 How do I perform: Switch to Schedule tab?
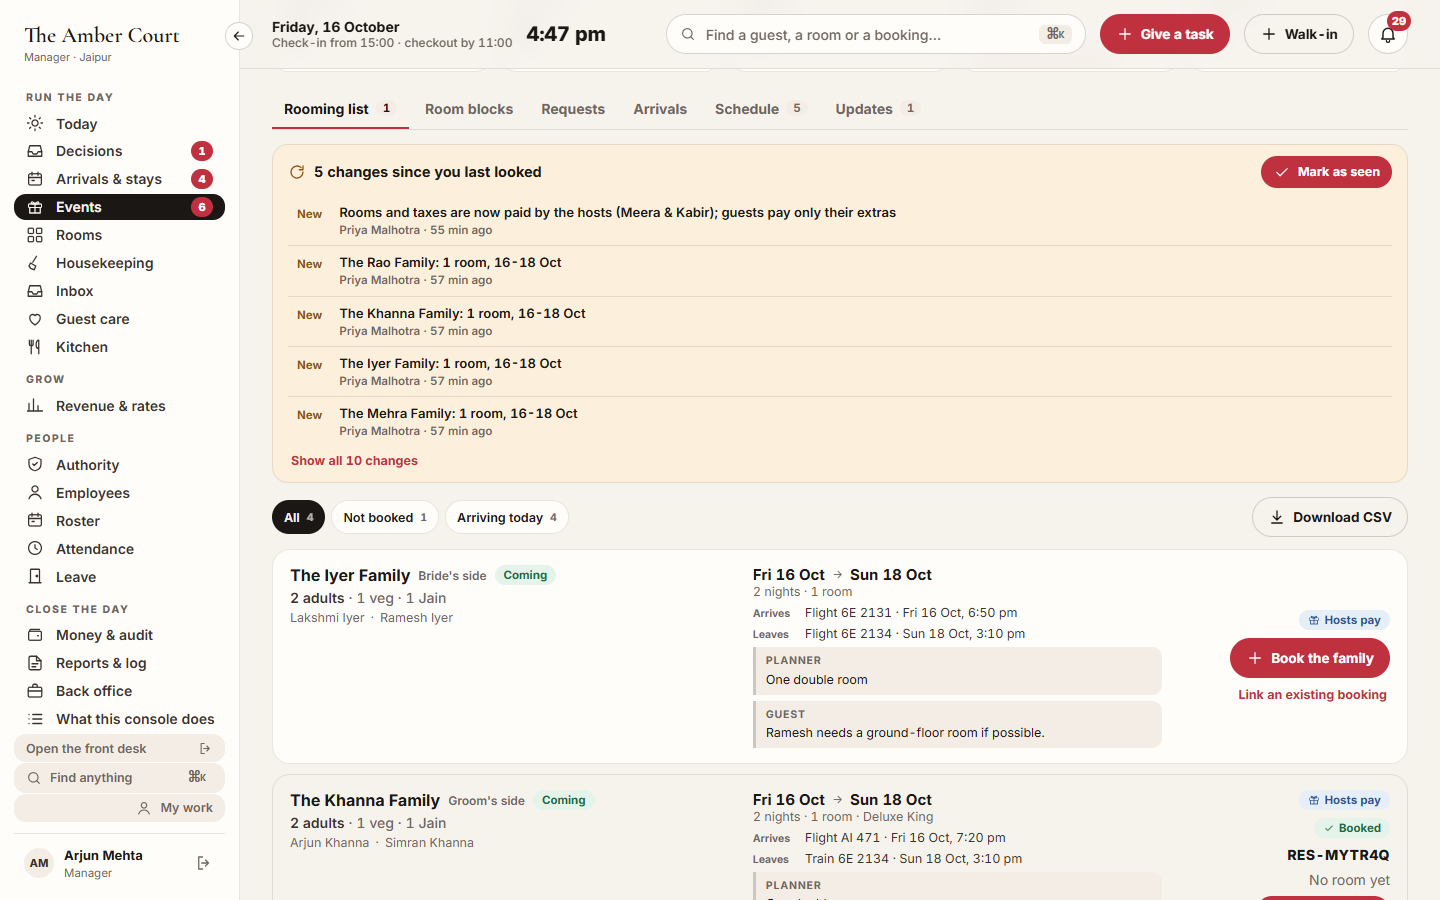pyautogui.click(x=759, y=109)
